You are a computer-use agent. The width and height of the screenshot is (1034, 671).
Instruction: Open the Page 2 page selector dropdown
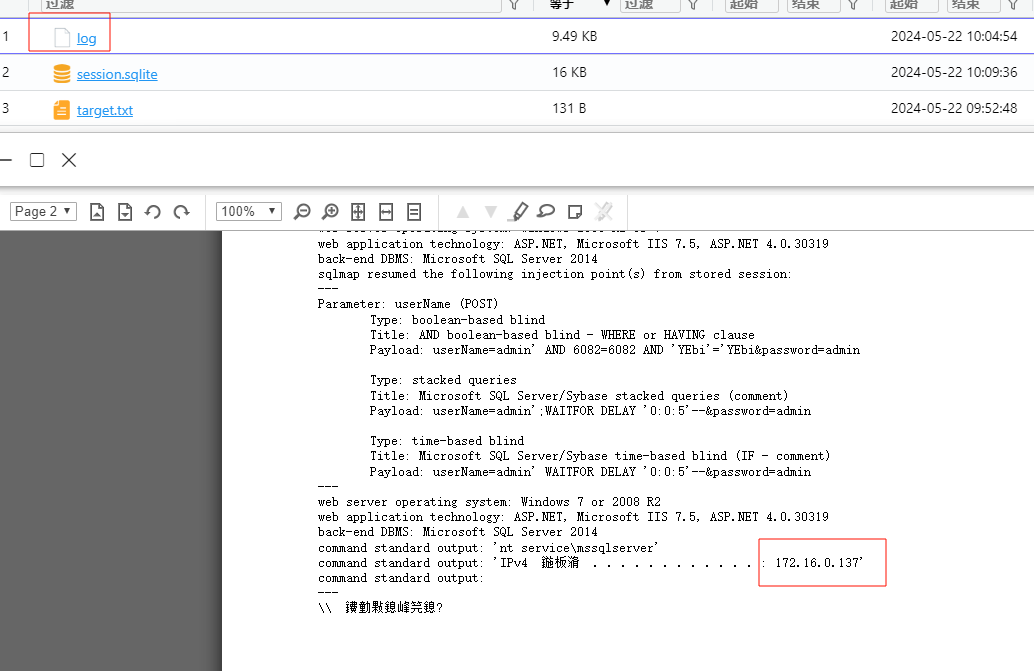click(x=44, y=212)
